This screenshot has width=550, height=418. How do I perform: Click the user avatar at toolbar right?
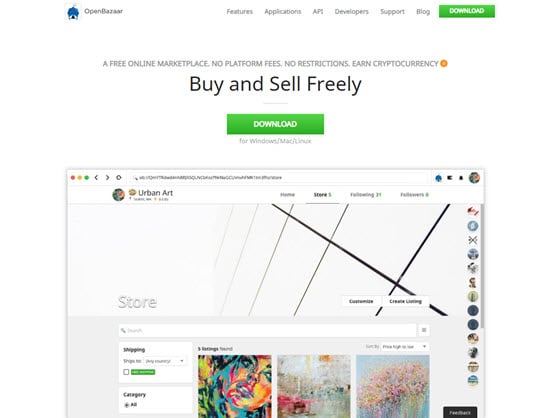(x=474, y=177)
